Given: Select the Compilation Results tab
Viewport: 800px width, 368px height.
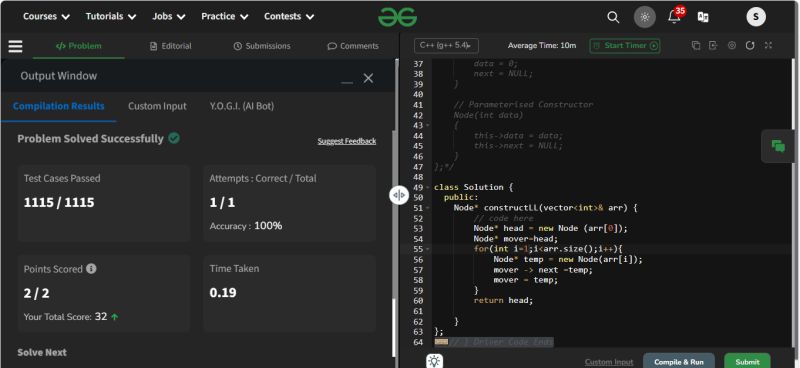Looking at the screenshot, I should tap(59, 106).
